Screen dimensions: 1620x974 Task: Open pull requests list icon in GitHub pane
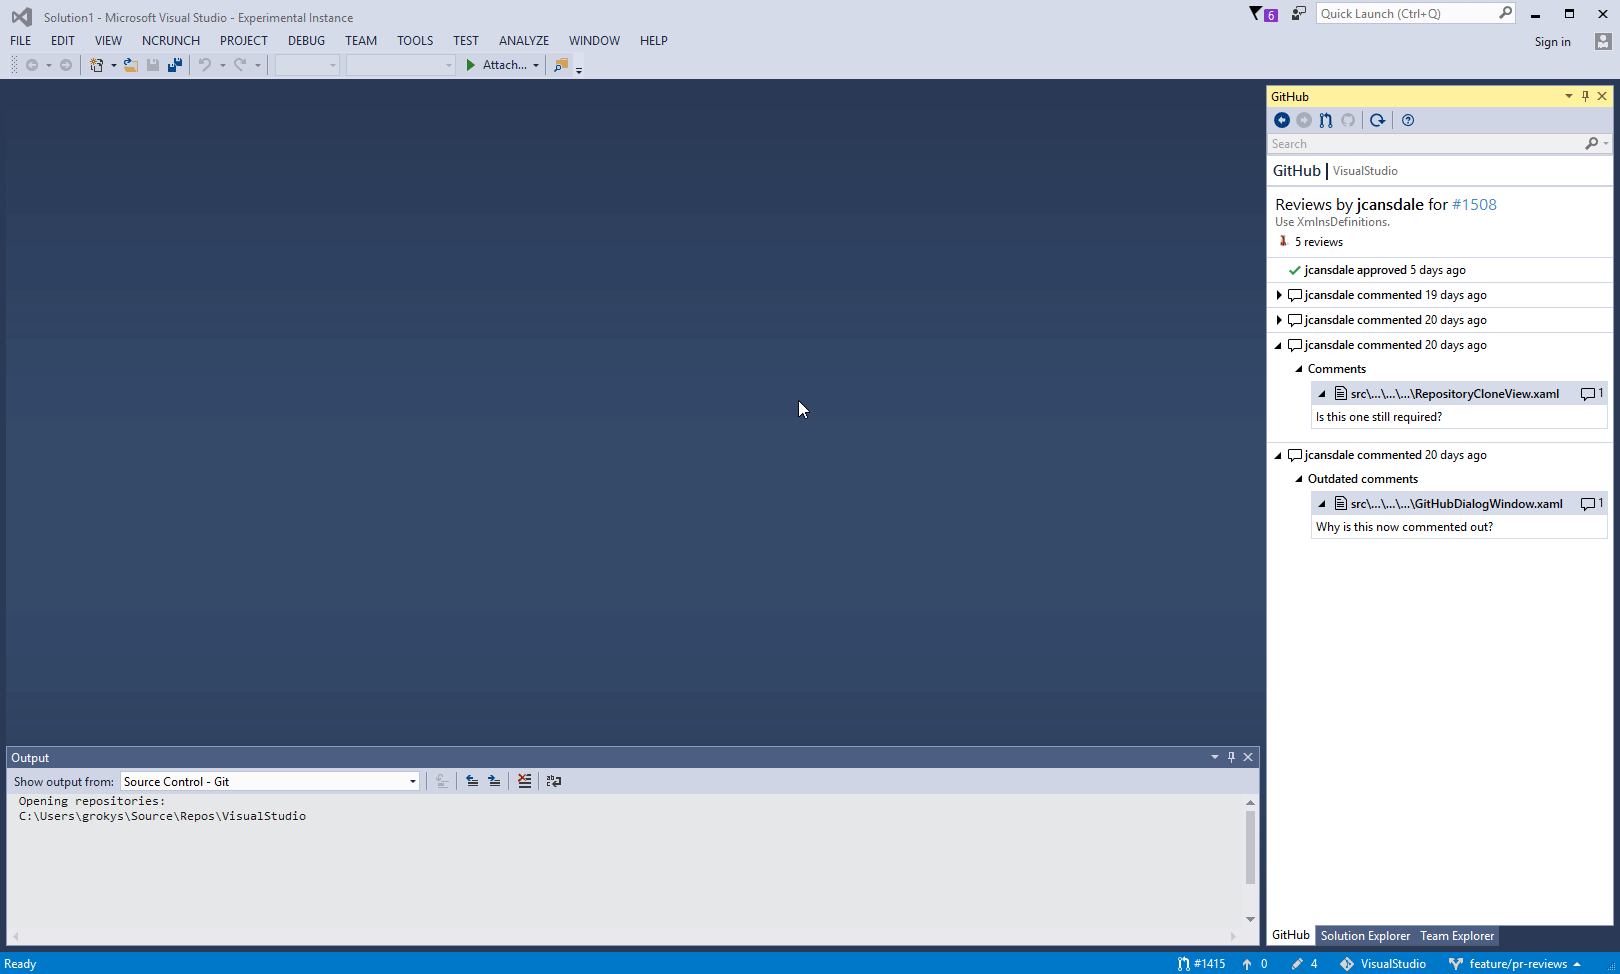(1326, 120)
